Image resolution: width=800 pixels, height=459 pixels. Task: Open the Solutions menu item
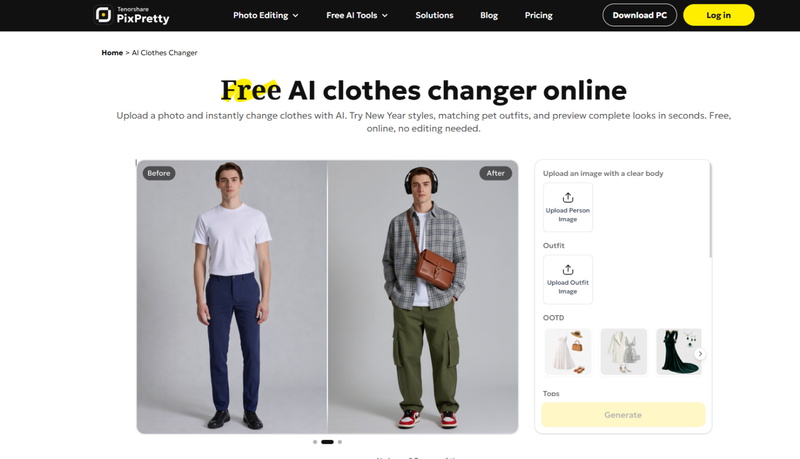434,15
